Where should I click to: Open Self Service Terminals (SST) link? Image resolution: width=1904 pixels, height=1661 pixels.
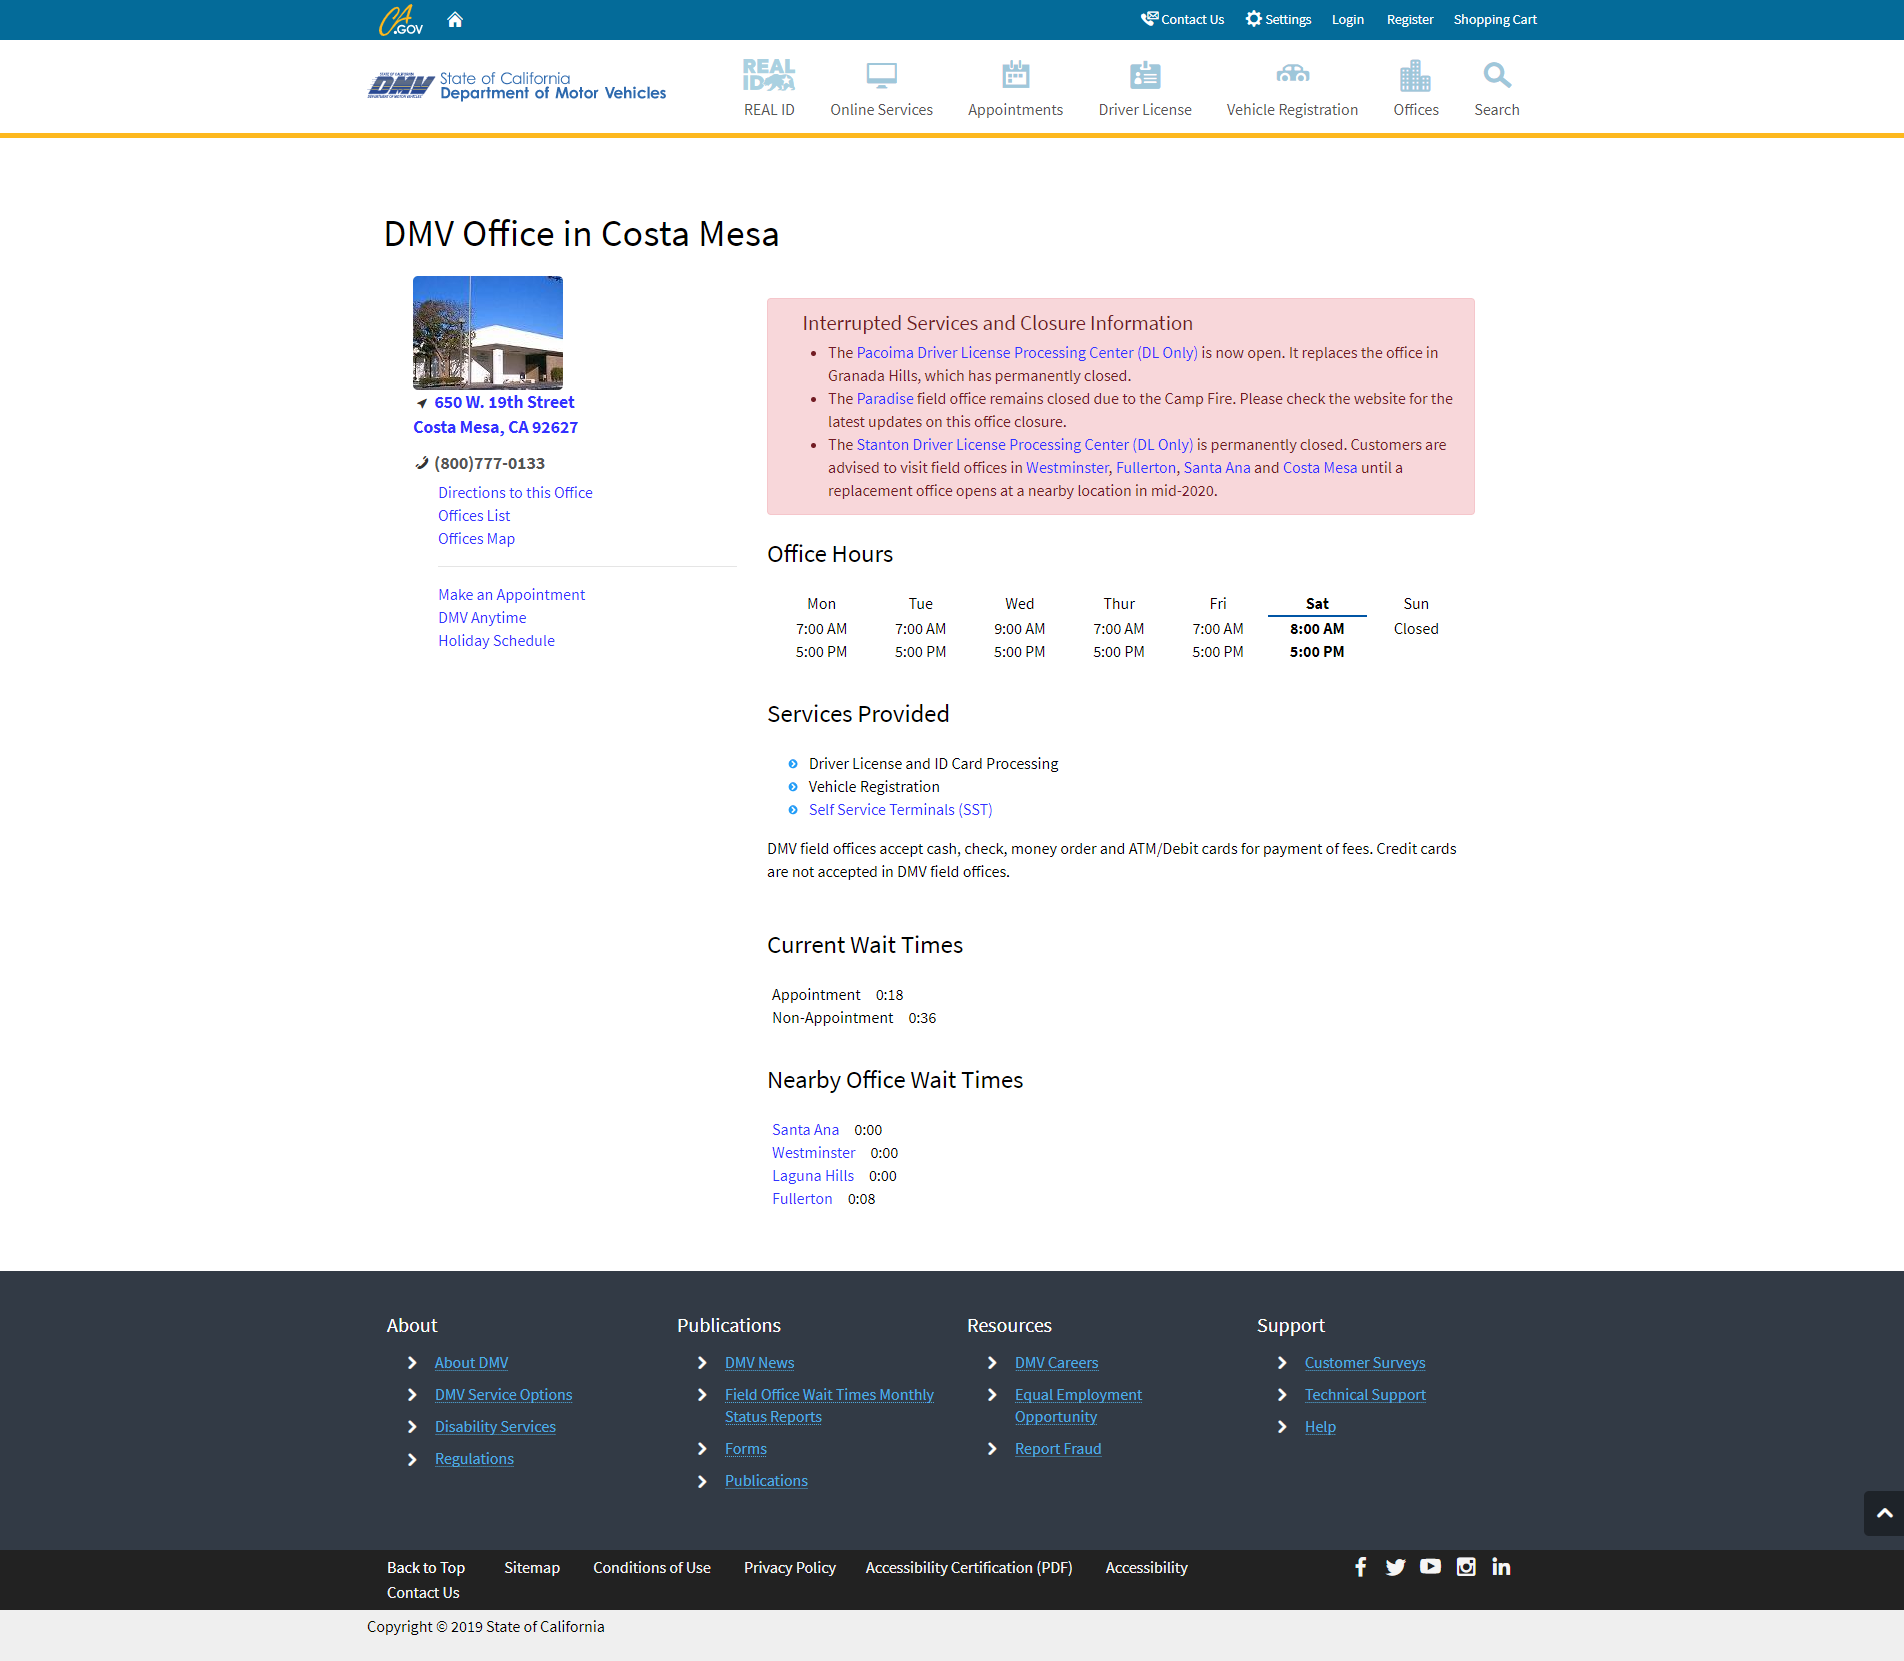click(x=900, y=810)
